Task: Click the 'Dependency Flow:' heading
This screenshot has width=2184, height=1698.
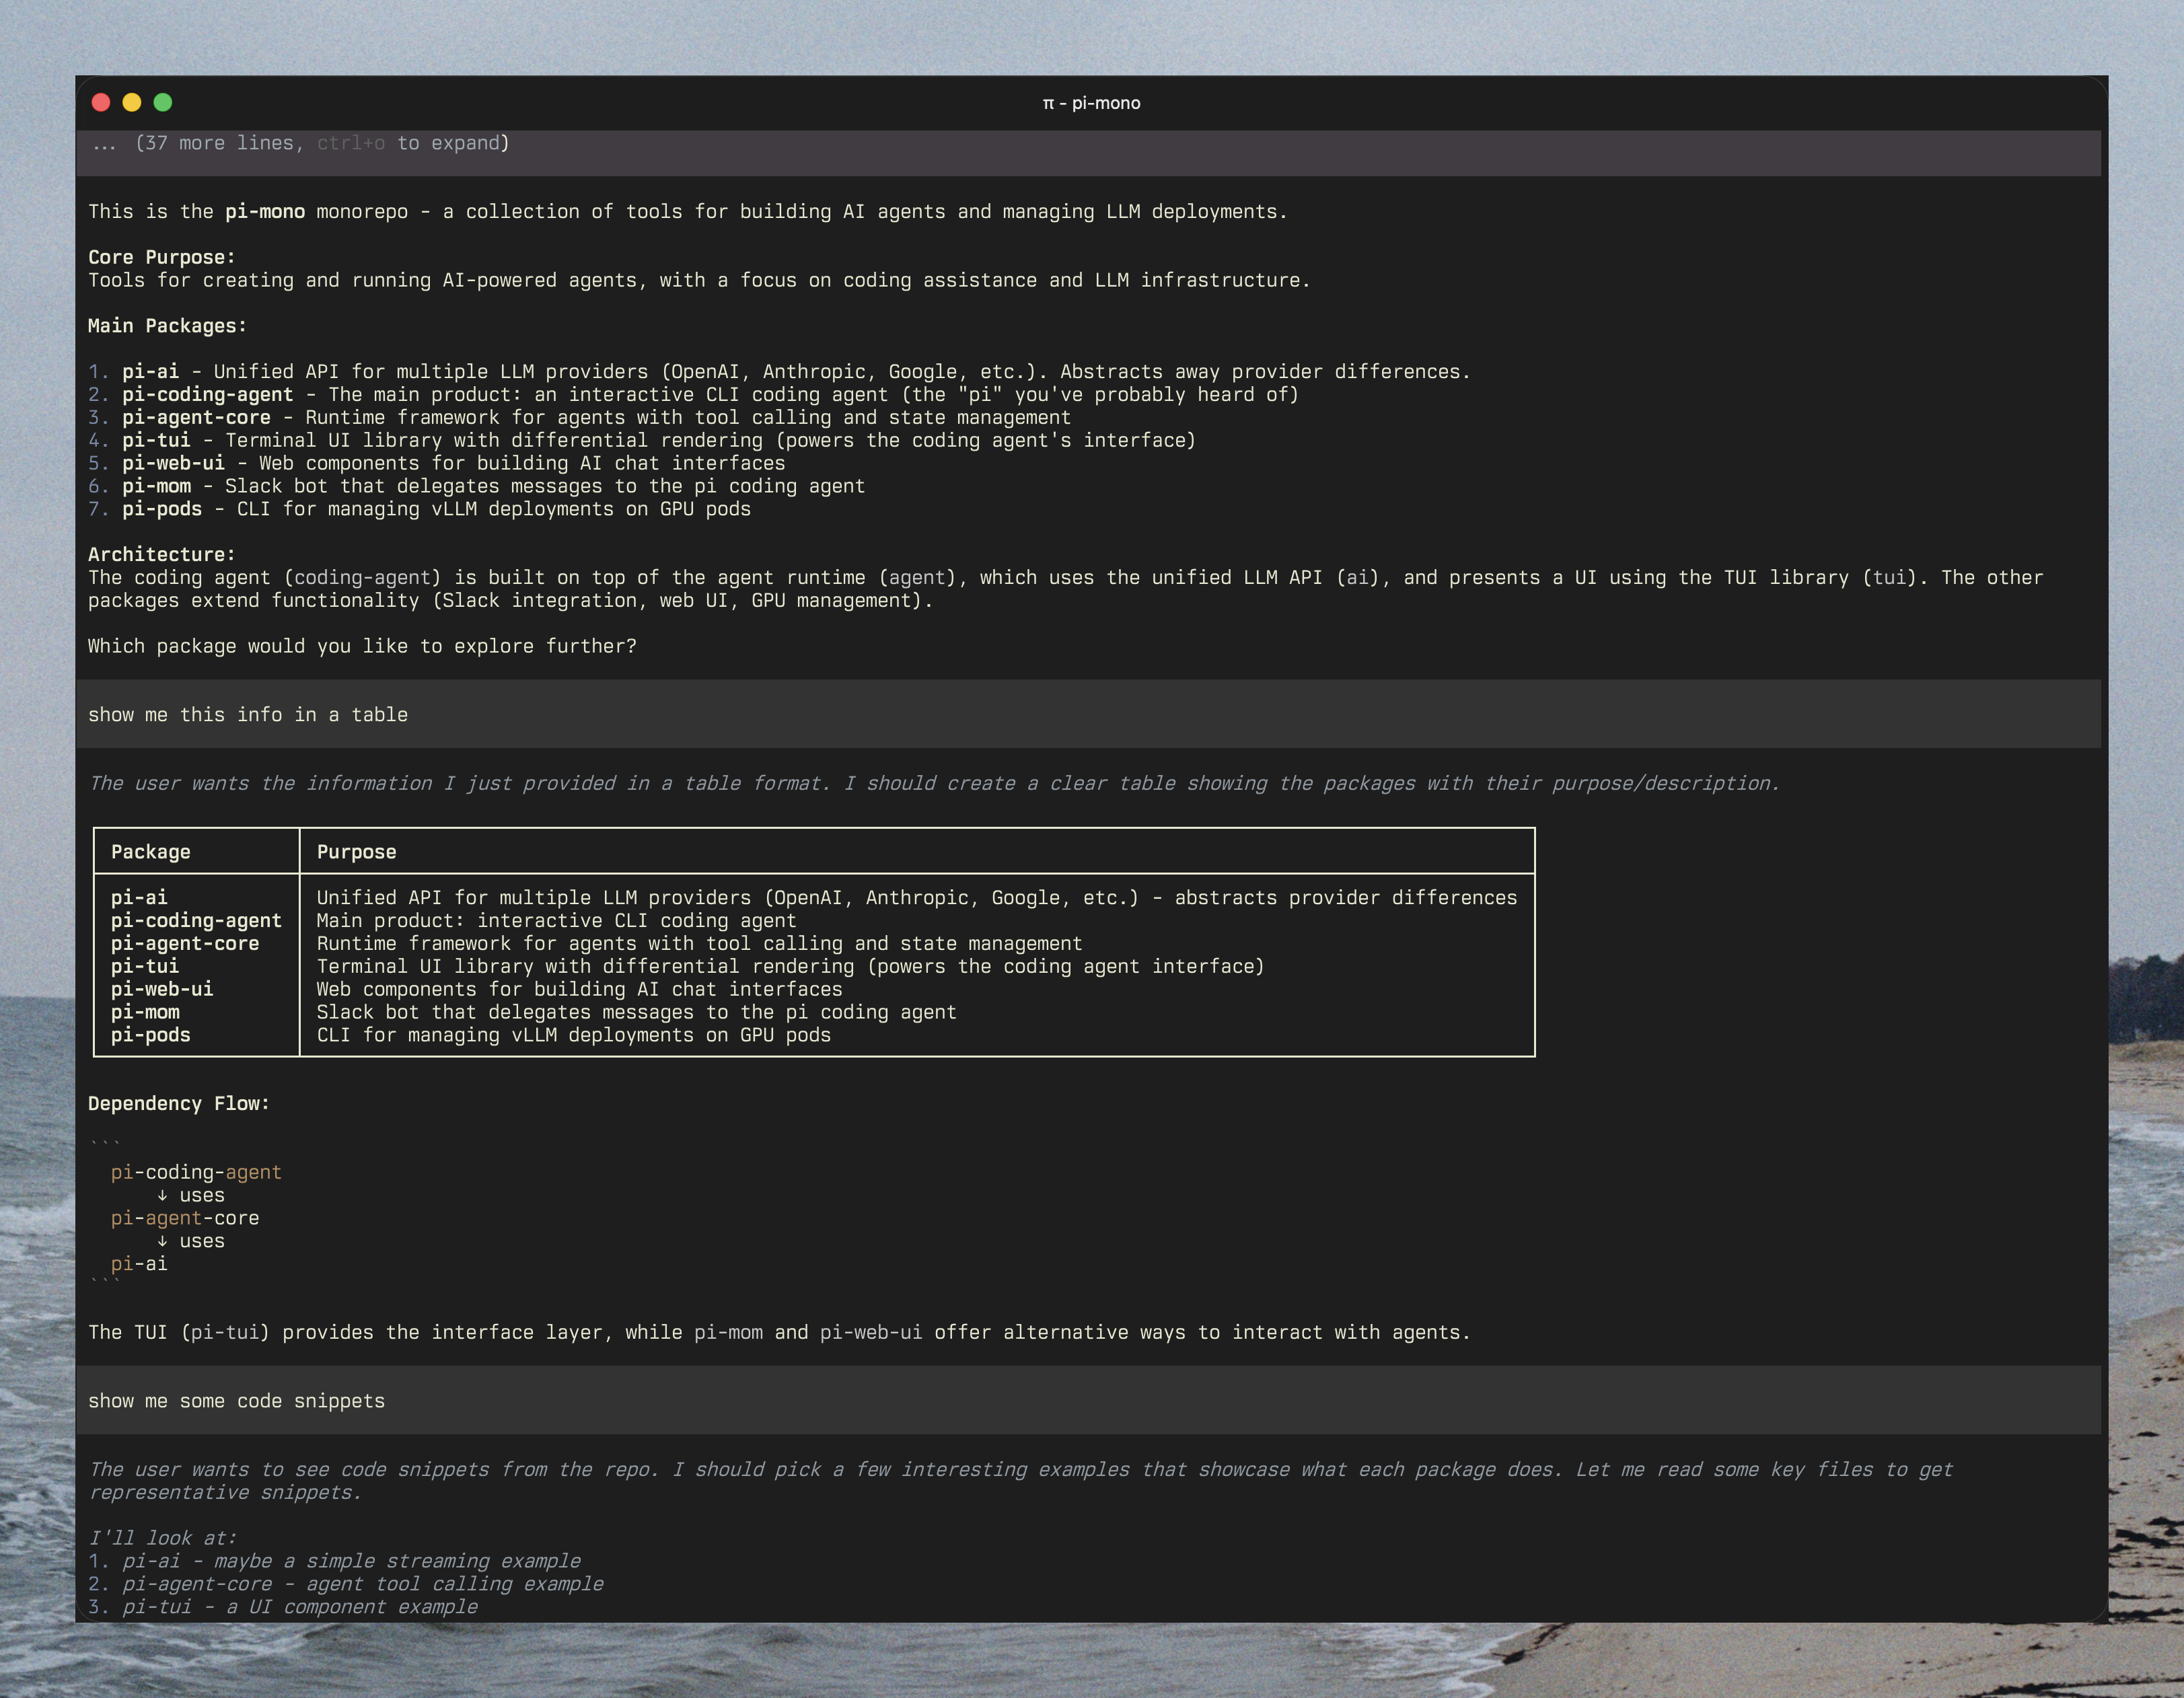Action: [179, 1104]
